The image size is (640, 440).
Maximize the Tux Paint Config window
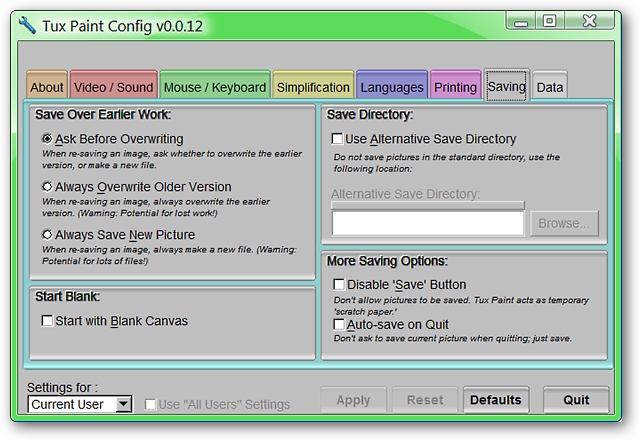click(x=550, y=21)
